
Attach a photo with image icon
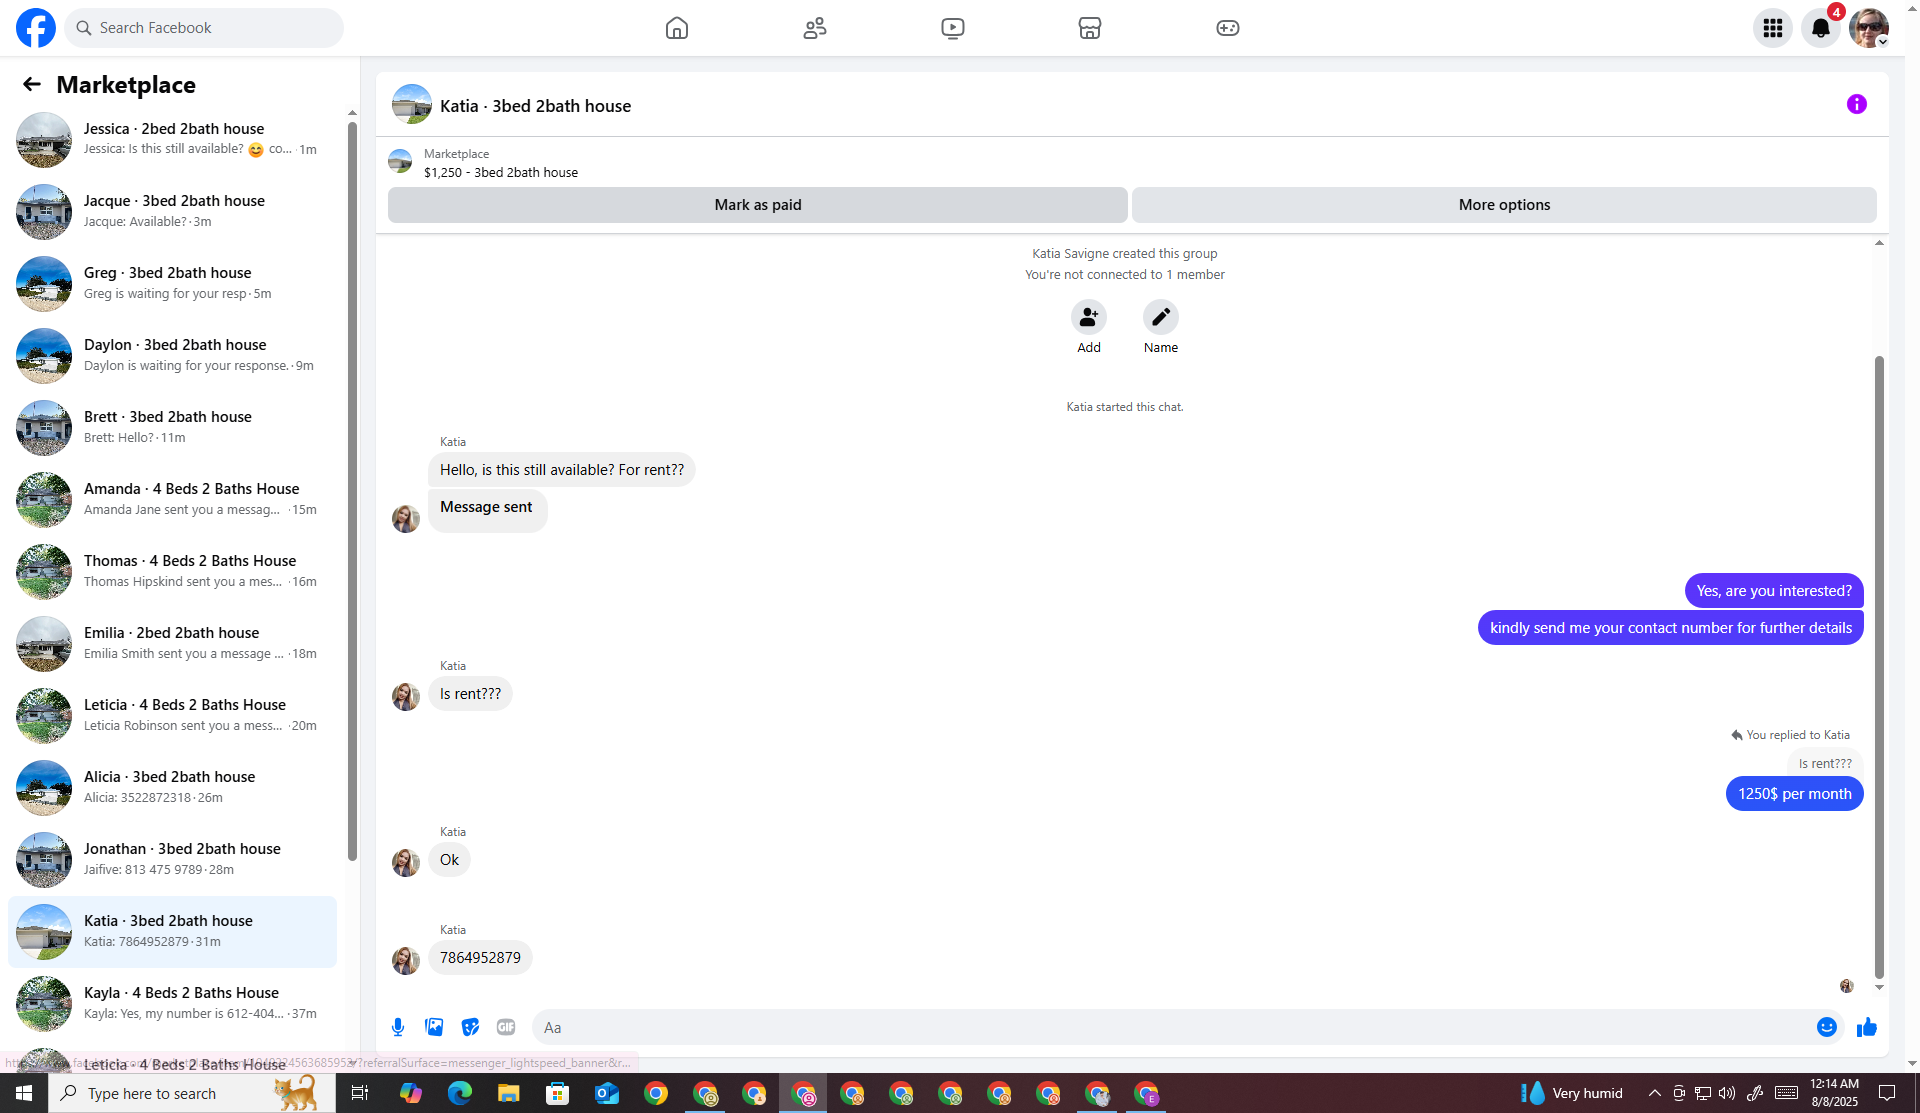(434, 1027)
